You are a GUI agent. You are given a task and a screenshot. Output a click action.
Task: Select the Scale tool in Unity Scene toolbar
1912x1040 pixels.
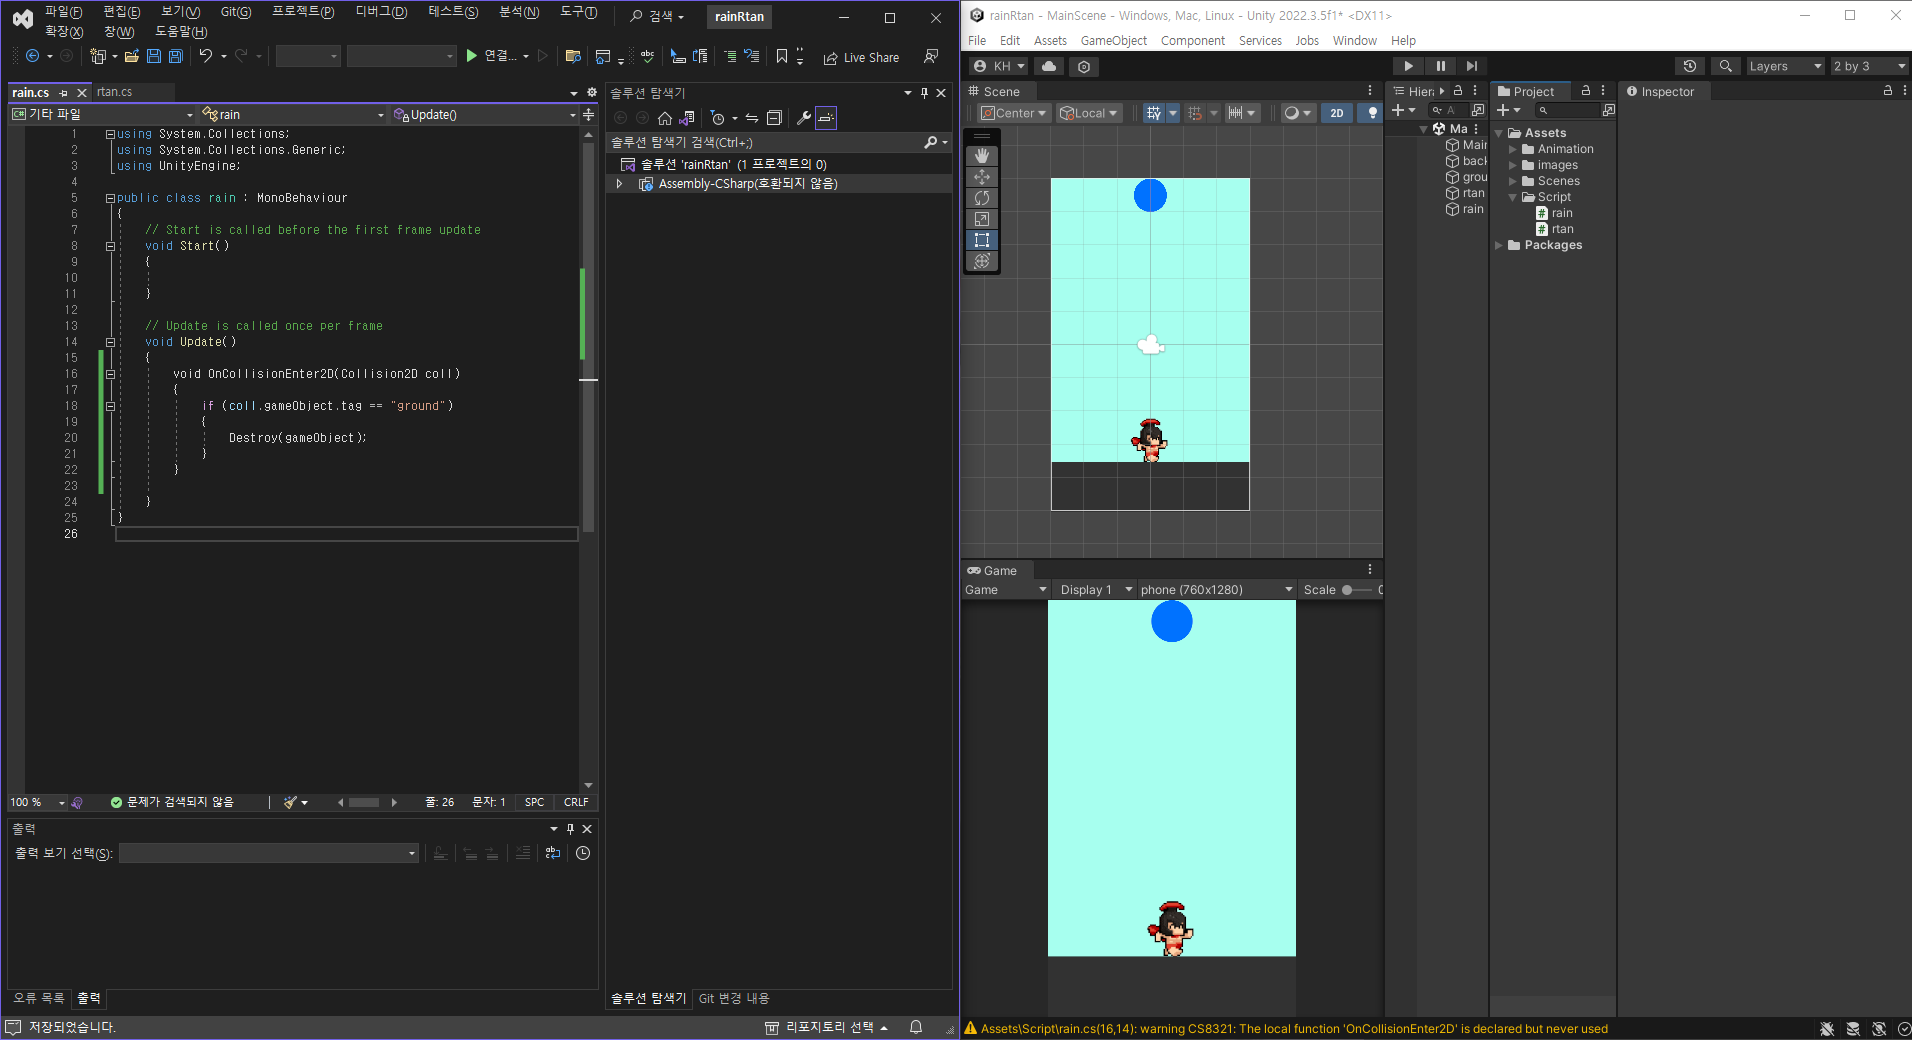click(982, 219)
